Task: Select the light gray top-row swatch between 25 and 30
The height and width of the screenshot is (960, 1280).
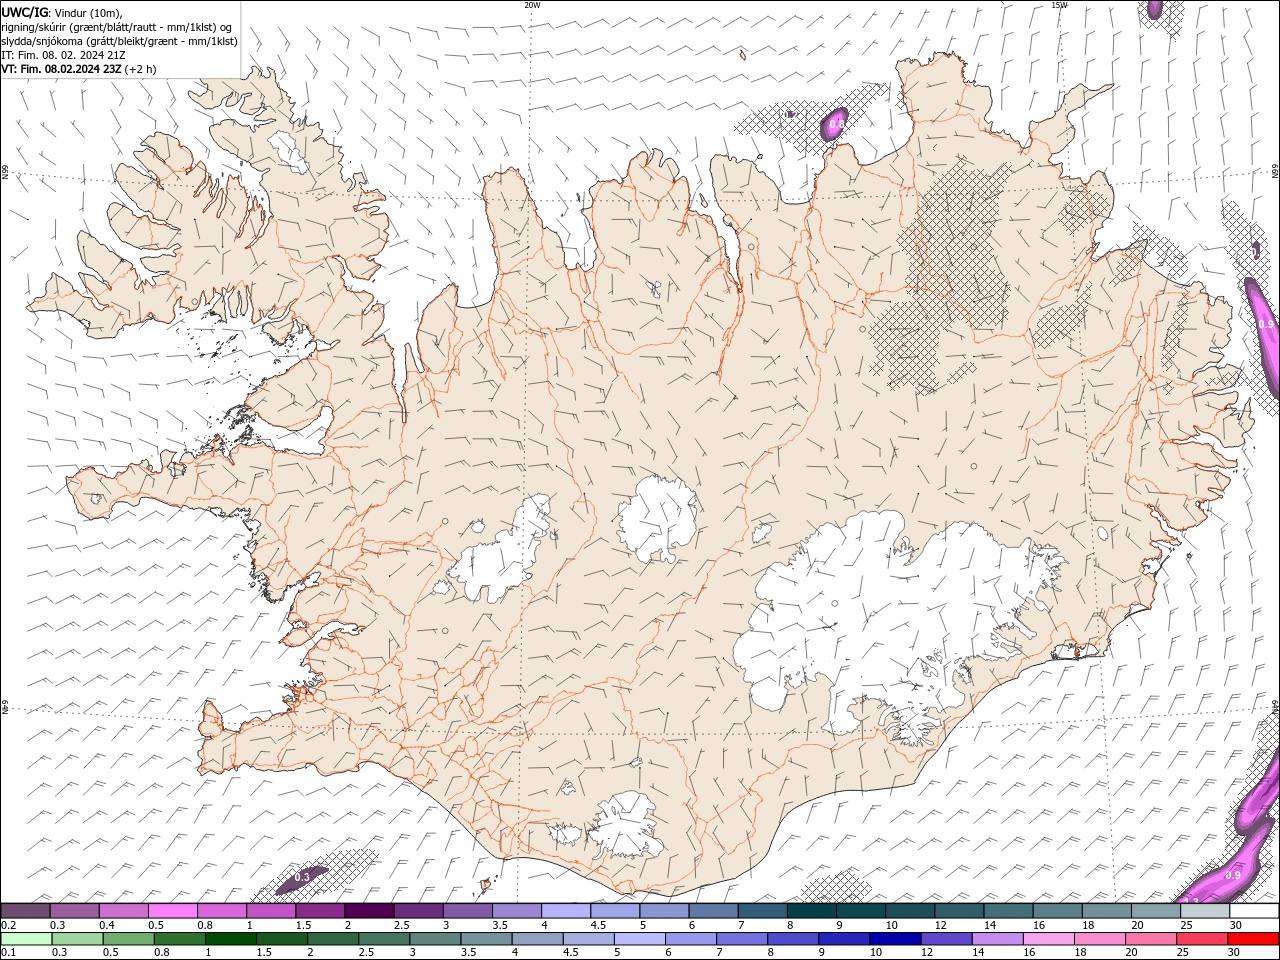Action: (1205, 911)
